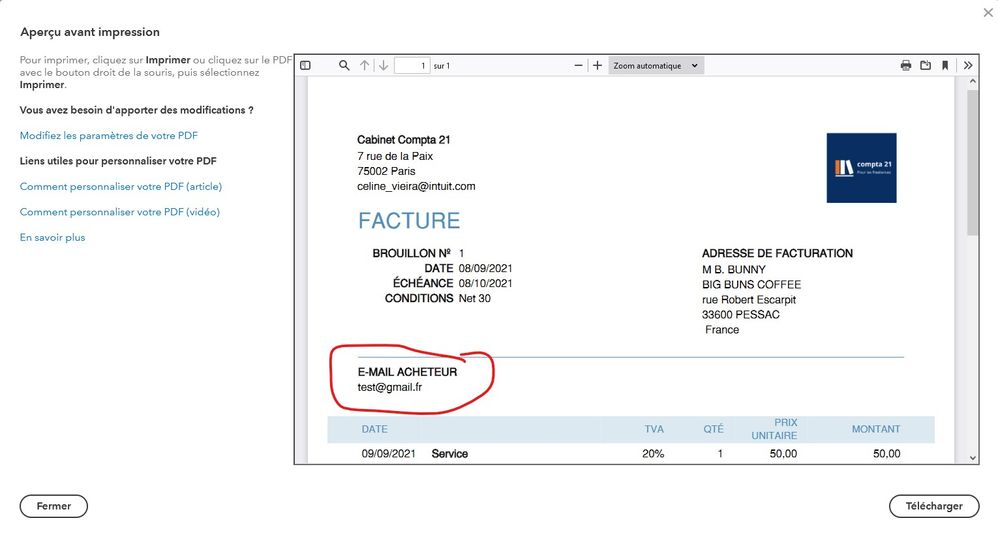Viewport: 998px width, 535px height.
Task: Click the MONTANT column header
Action: [876, 429]
